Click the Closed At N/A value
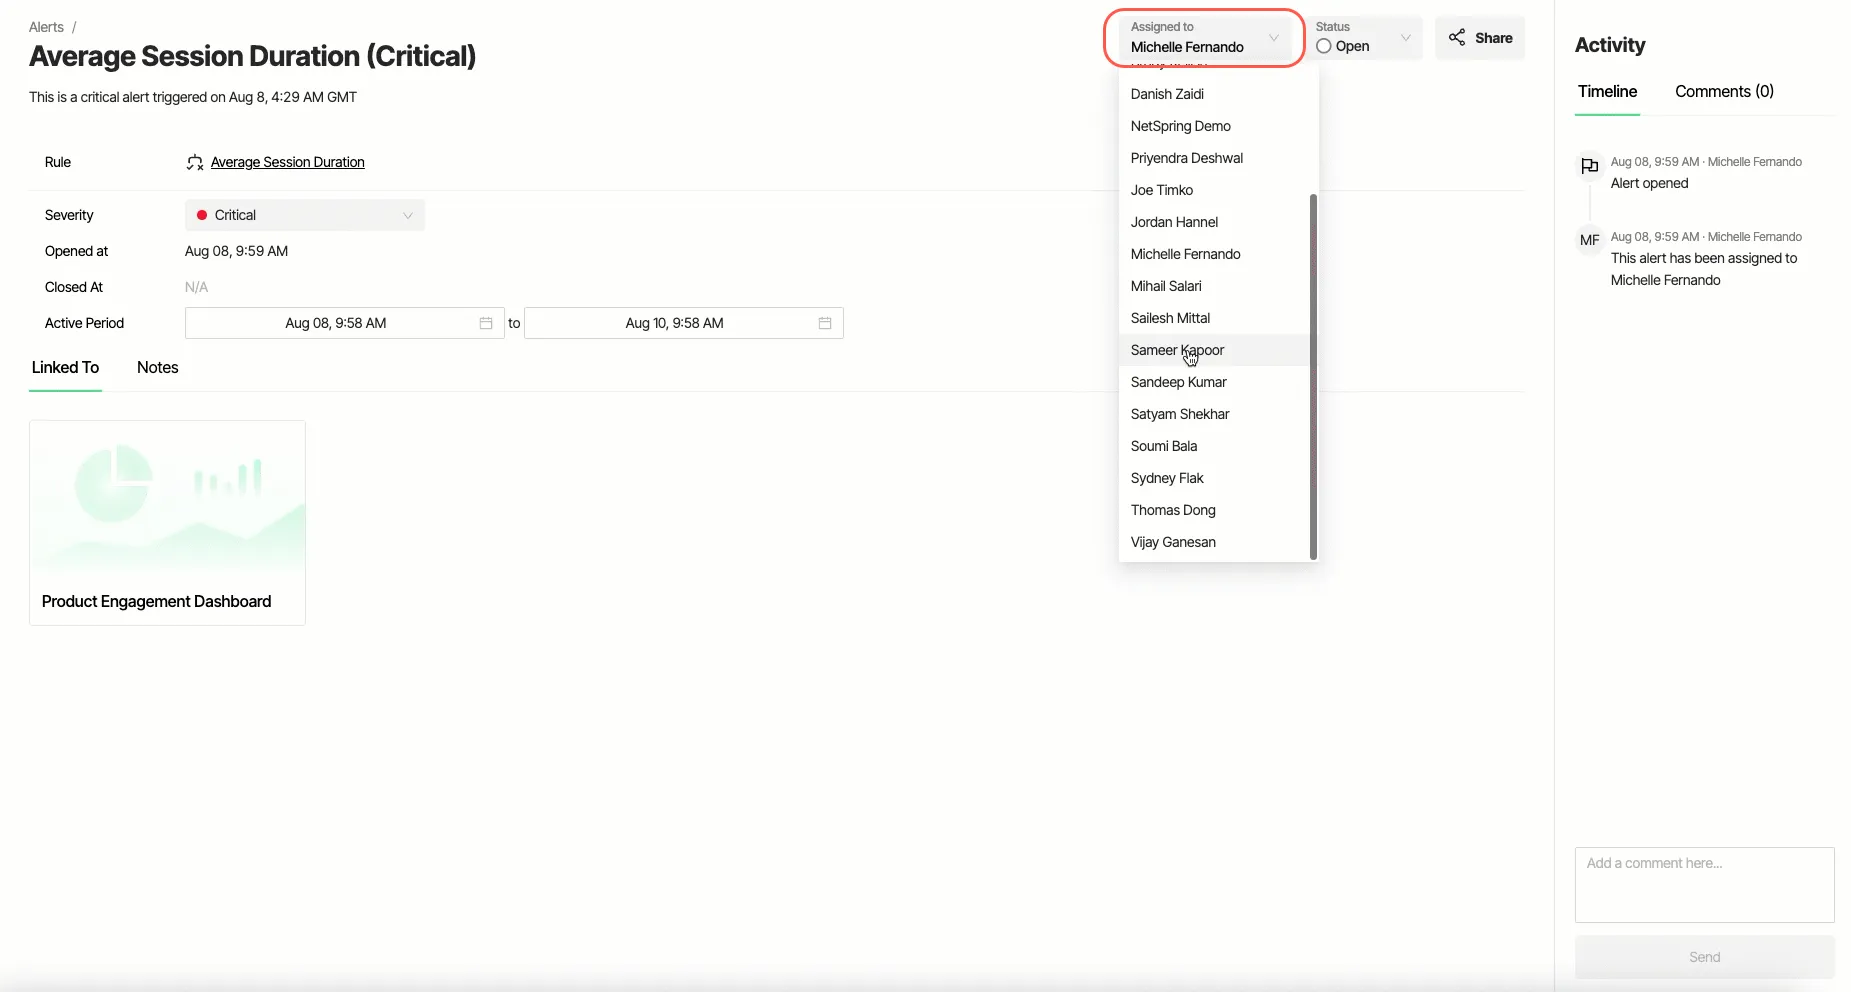Viewport: 1851px width, 992px height. [196, 288]
